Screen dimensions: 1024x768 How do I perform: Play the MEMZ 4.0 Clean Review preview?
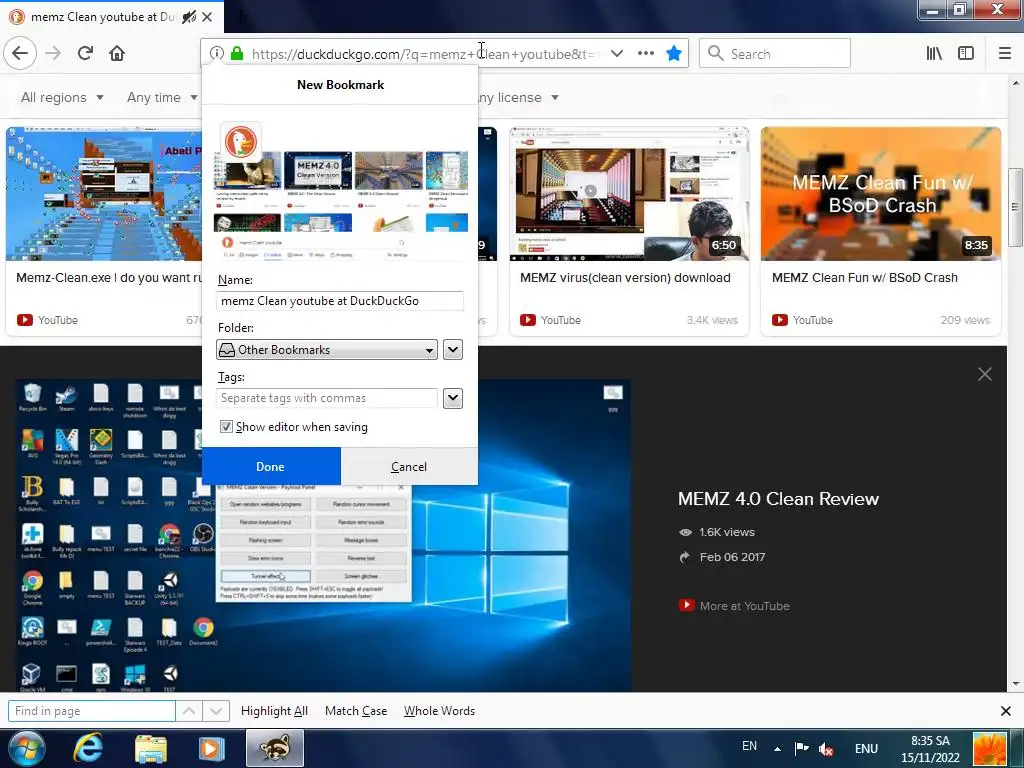point(323,536)
